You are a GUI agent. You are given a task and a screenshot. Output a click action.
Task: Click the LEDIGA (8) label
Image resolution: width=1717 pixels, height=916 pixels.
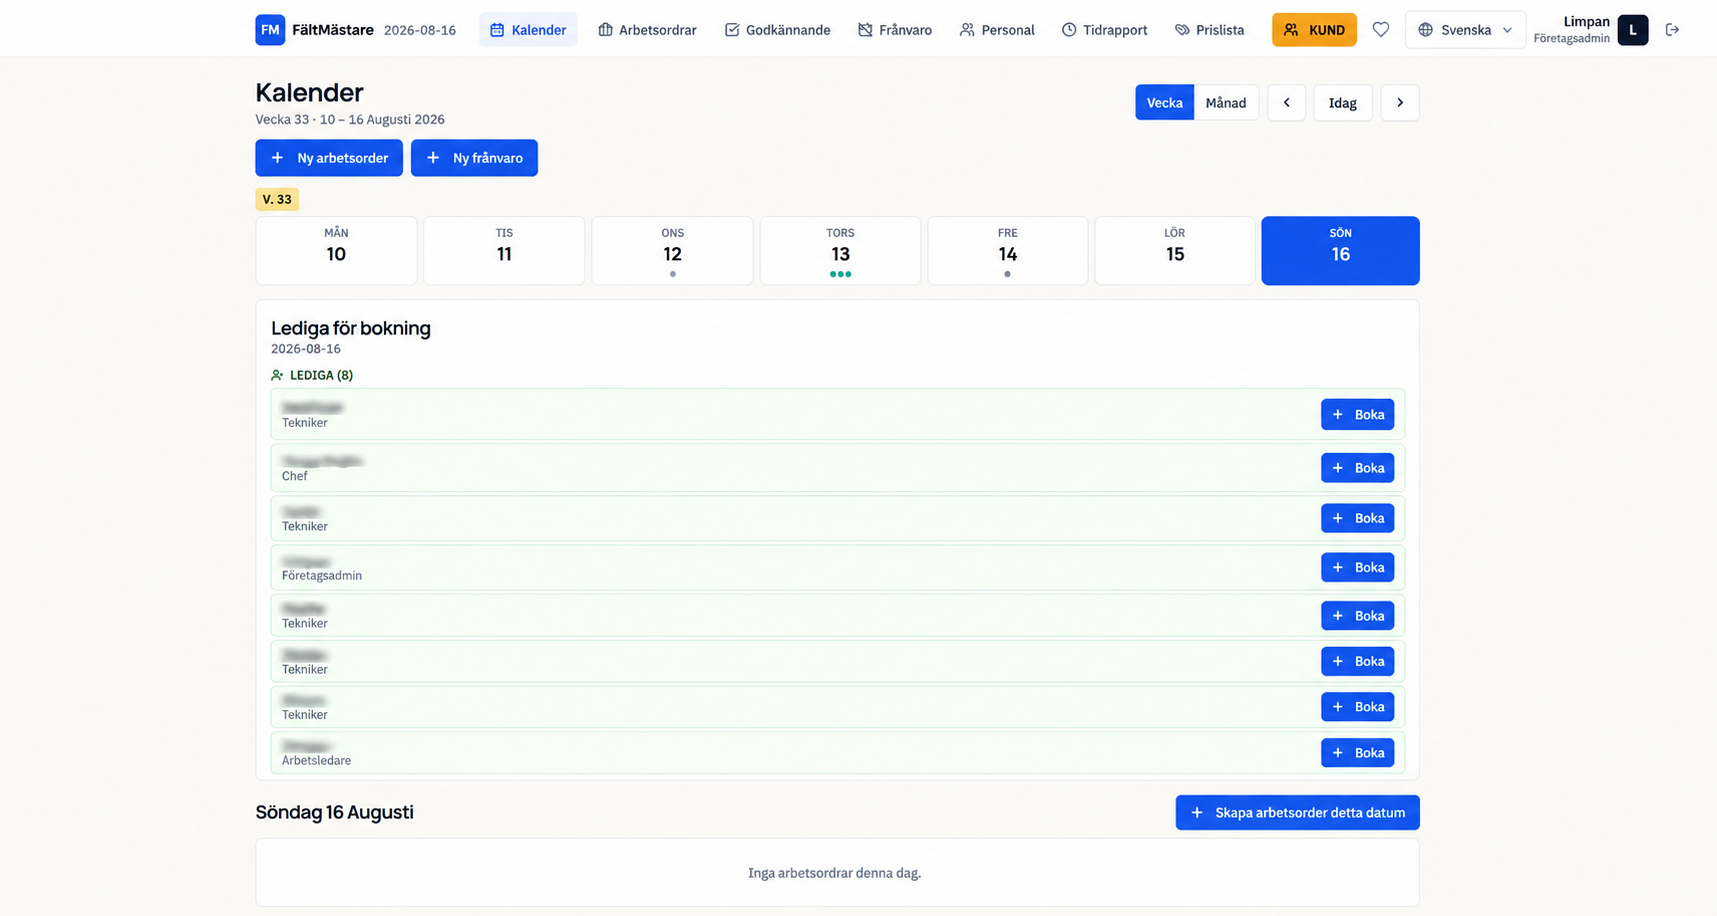[x=321, y=375]
